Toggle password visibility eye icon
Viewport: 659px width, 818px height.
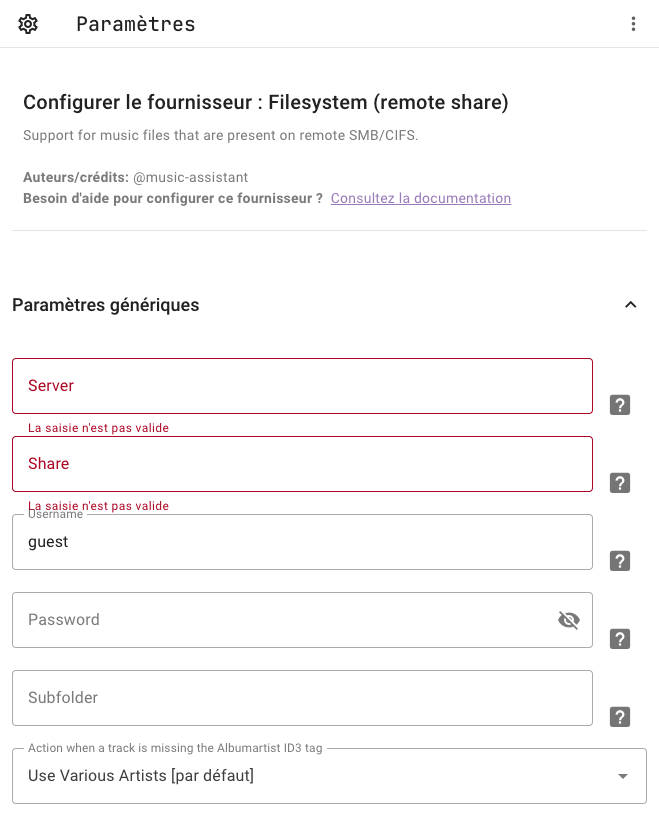[569, 620]
